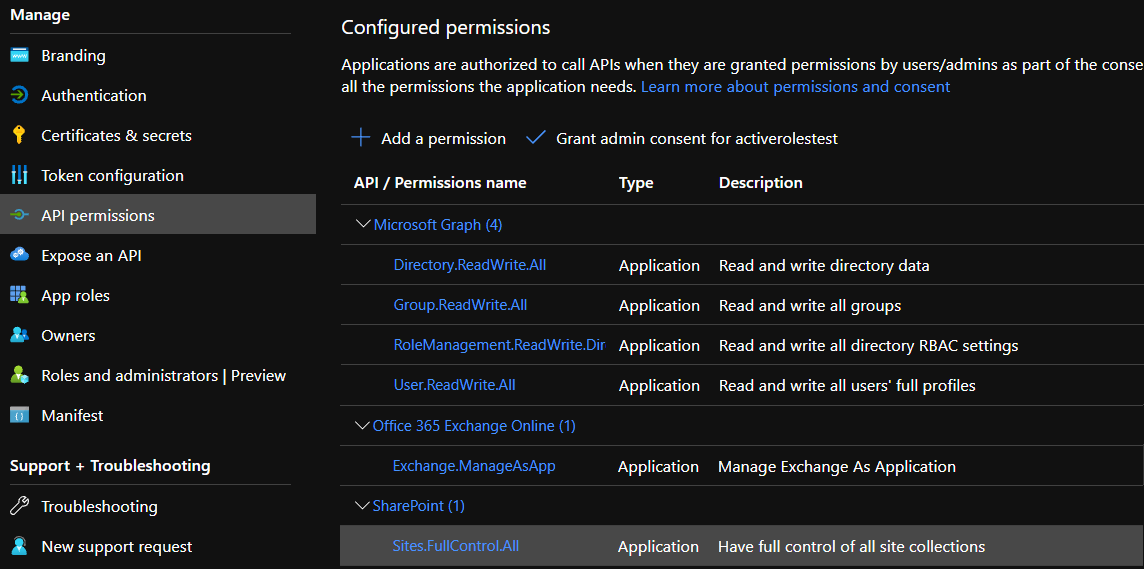The image size is (1144, 569).
Task: Collapse the SharePoint (1) group chevron
Action: point(362,505)
